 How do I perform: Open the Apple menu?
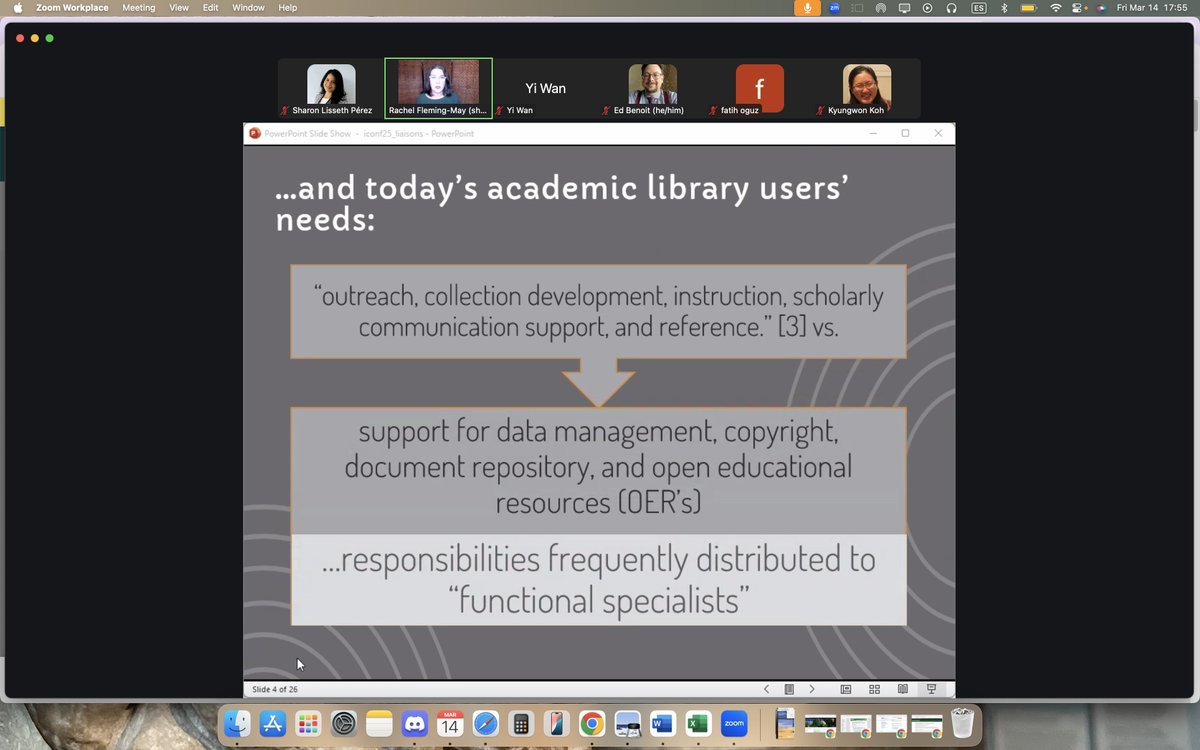click(17, 8)
